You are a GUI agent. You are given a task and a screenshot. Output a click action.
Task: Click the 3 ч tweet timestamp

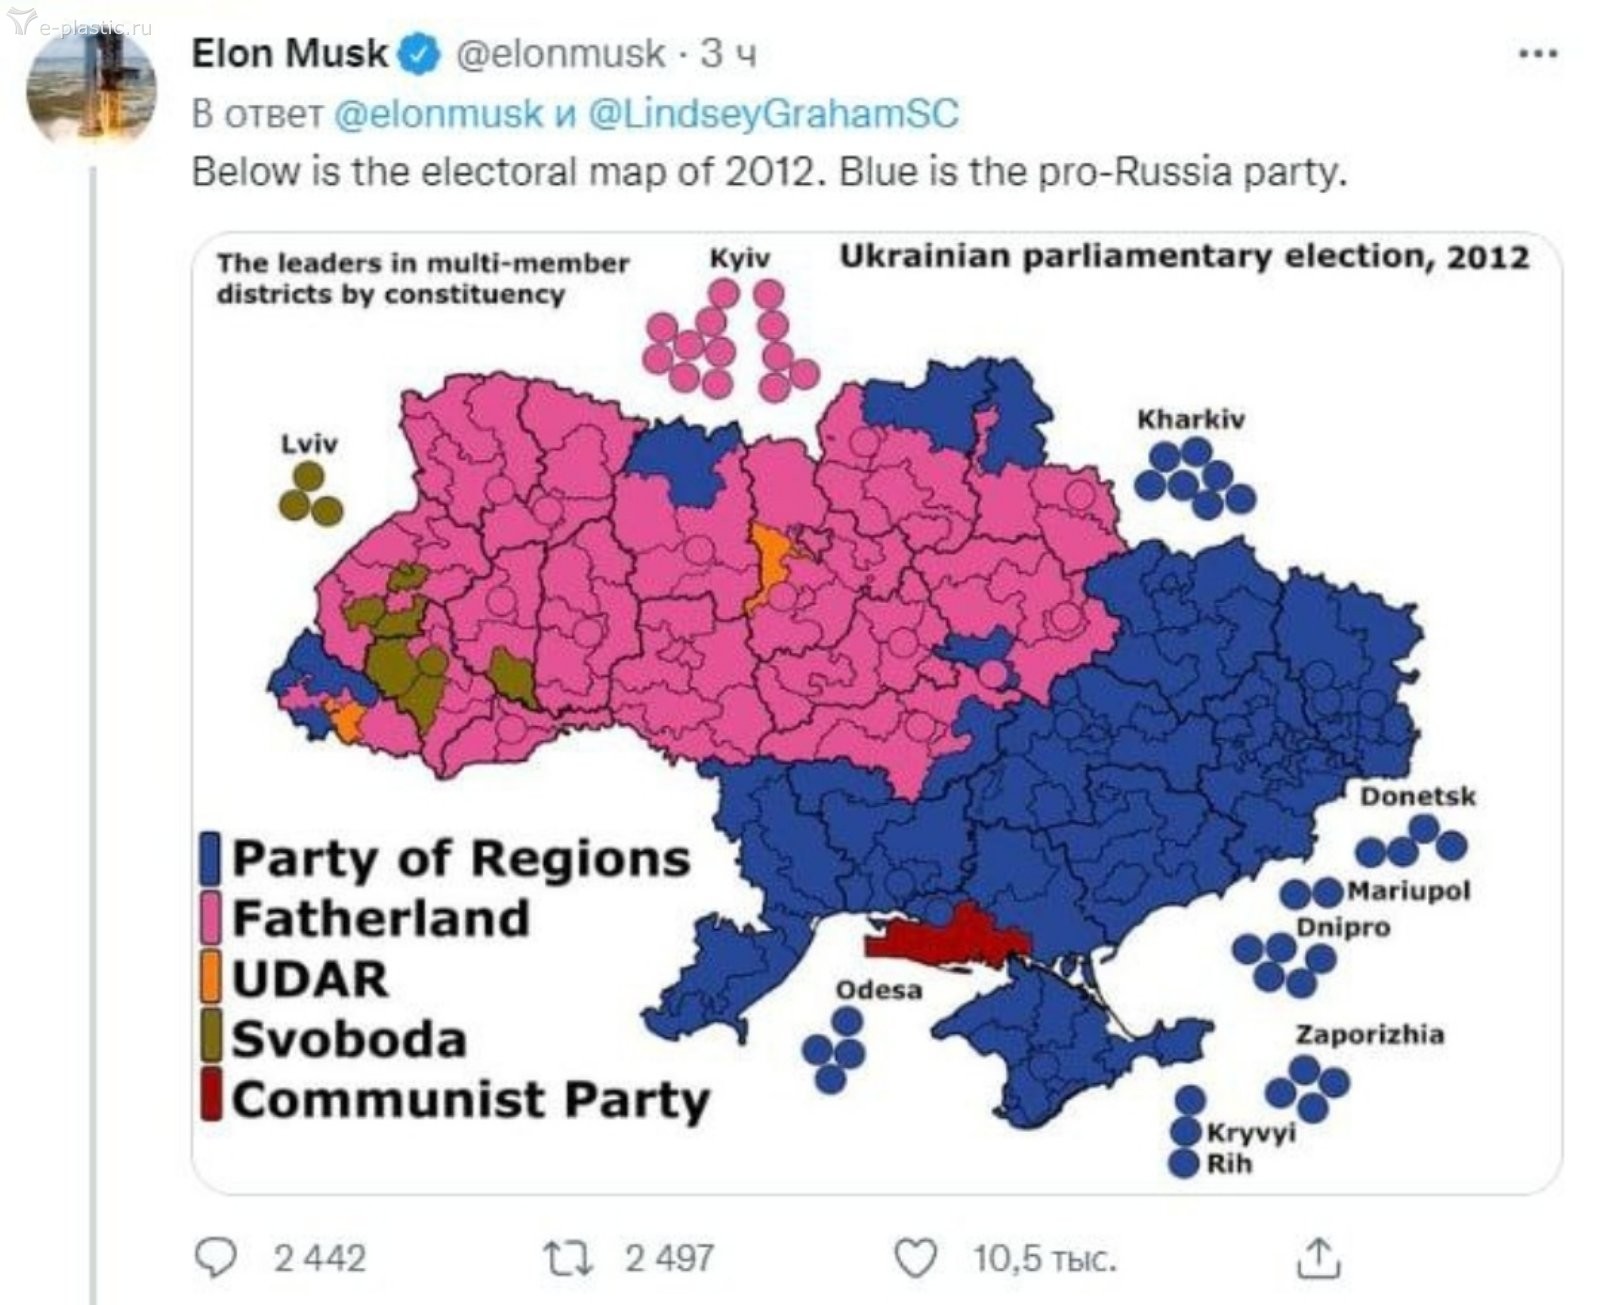727,54
